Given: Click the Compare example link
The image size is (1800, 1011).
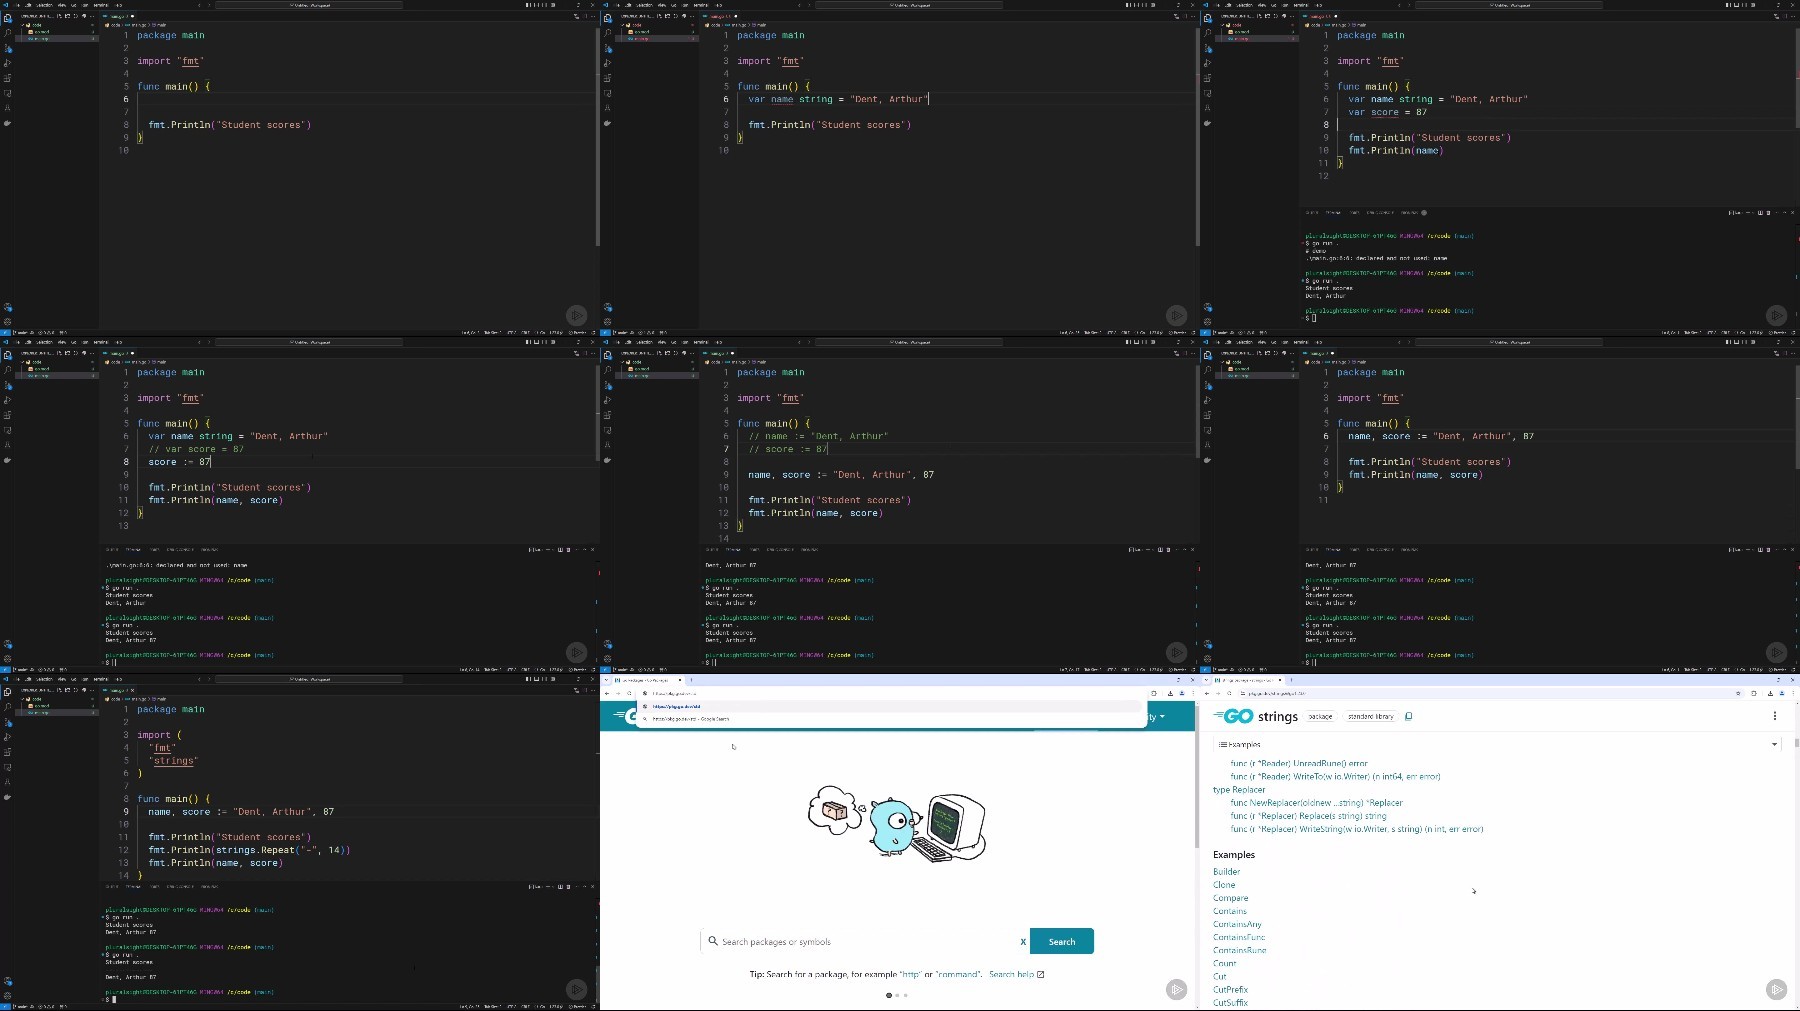Looking at the screenshot, I should [x=1230, y=898].
